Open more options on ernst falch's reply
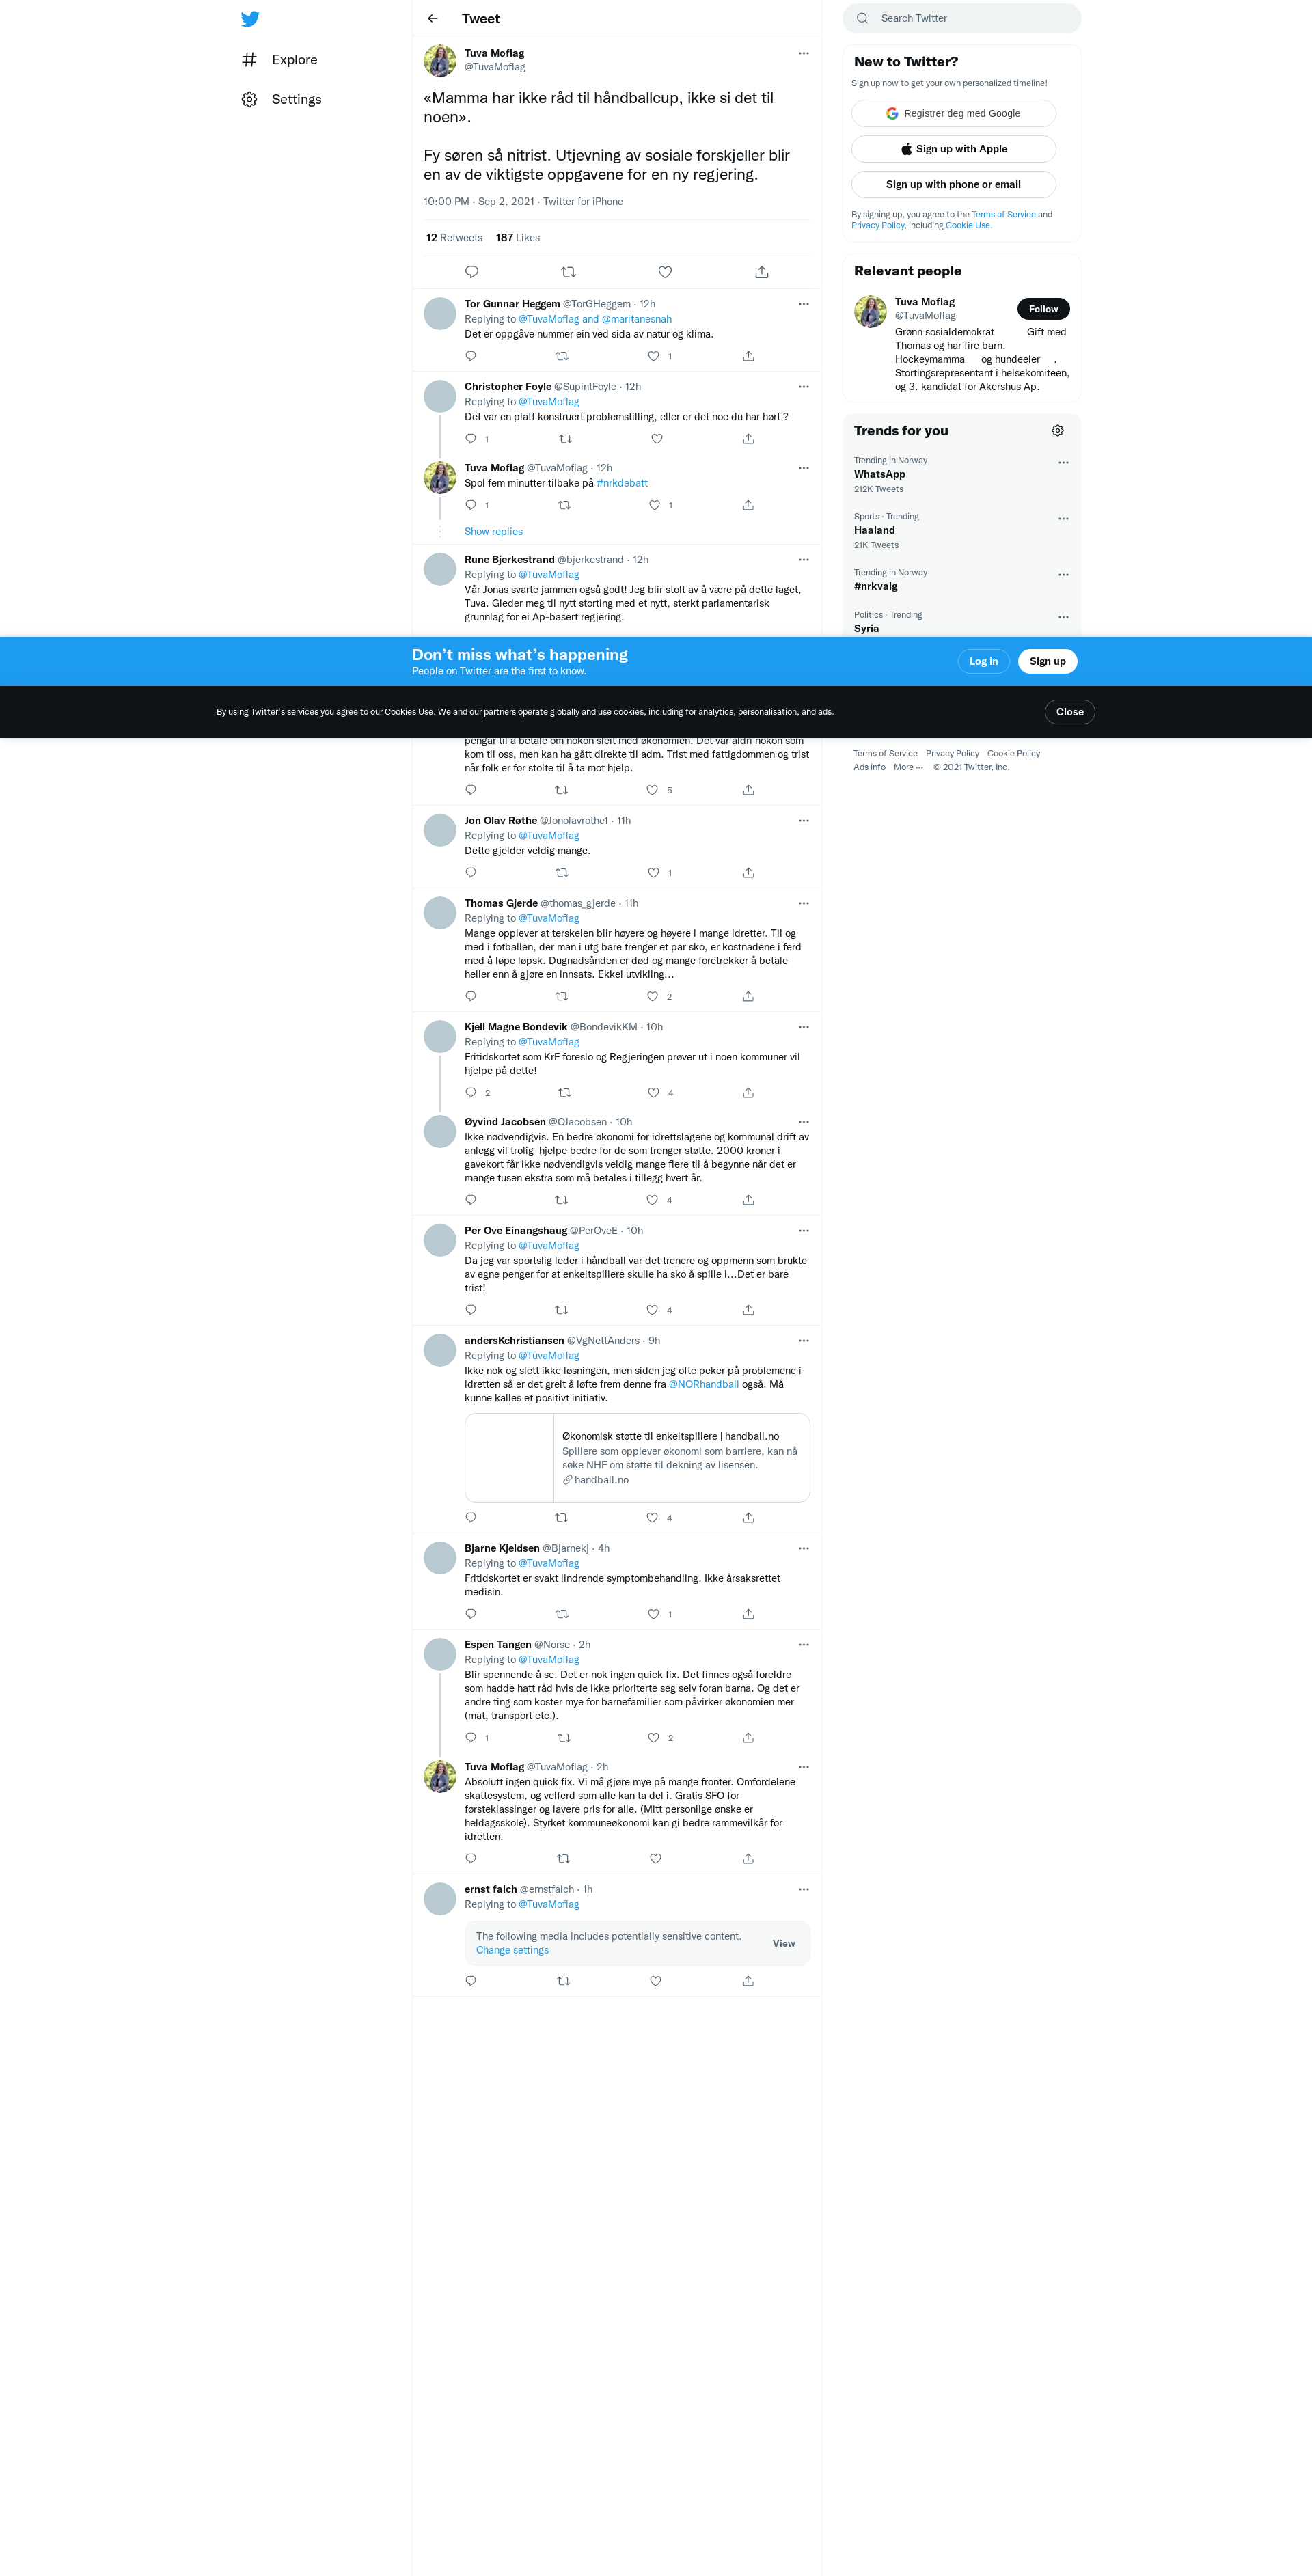Screen dimensions: 1312x2576 pos(803,1889)
